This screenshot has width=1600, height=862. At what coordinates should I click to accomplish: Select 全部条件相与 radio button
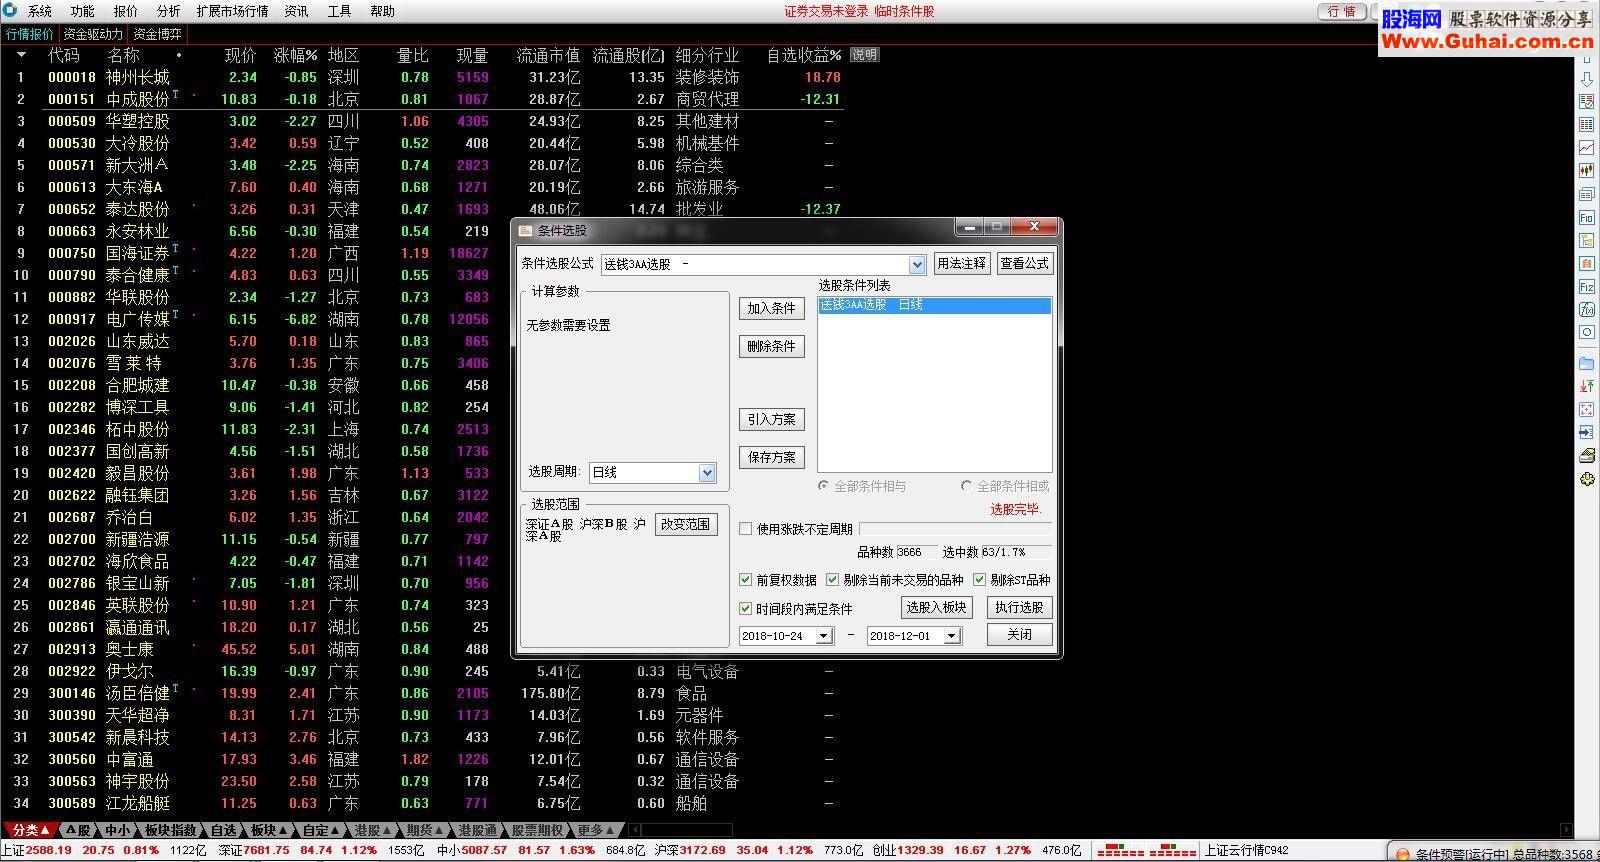click(823, 486)
